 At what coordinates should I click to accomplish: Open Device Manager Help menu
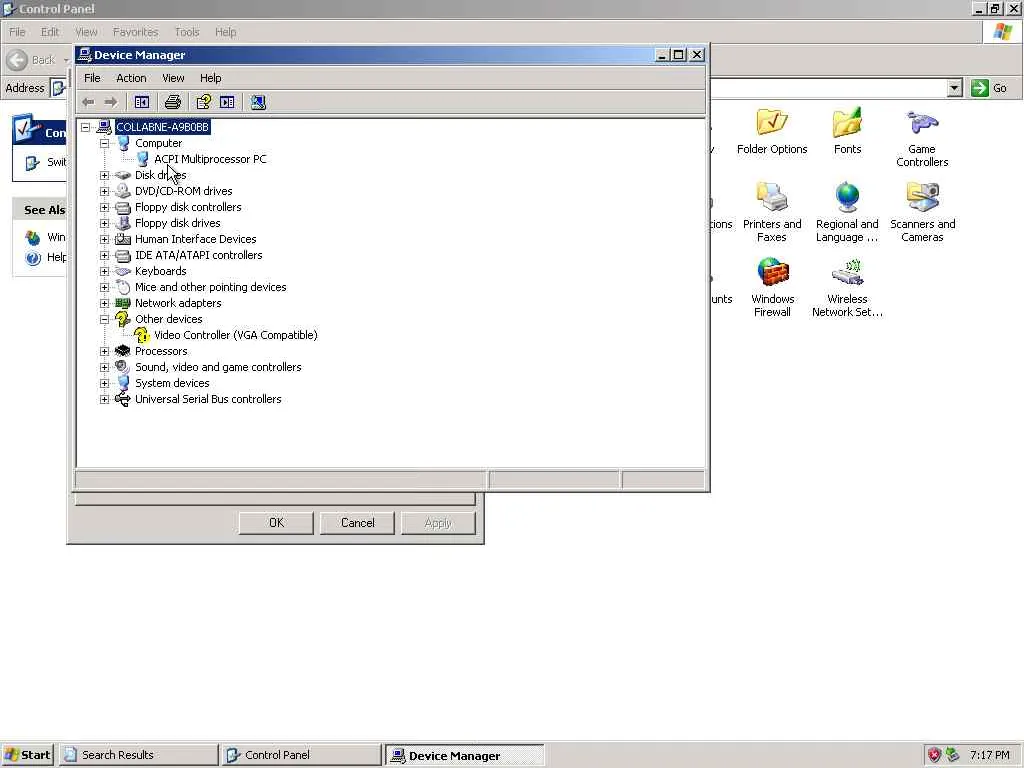pos(210,78)
